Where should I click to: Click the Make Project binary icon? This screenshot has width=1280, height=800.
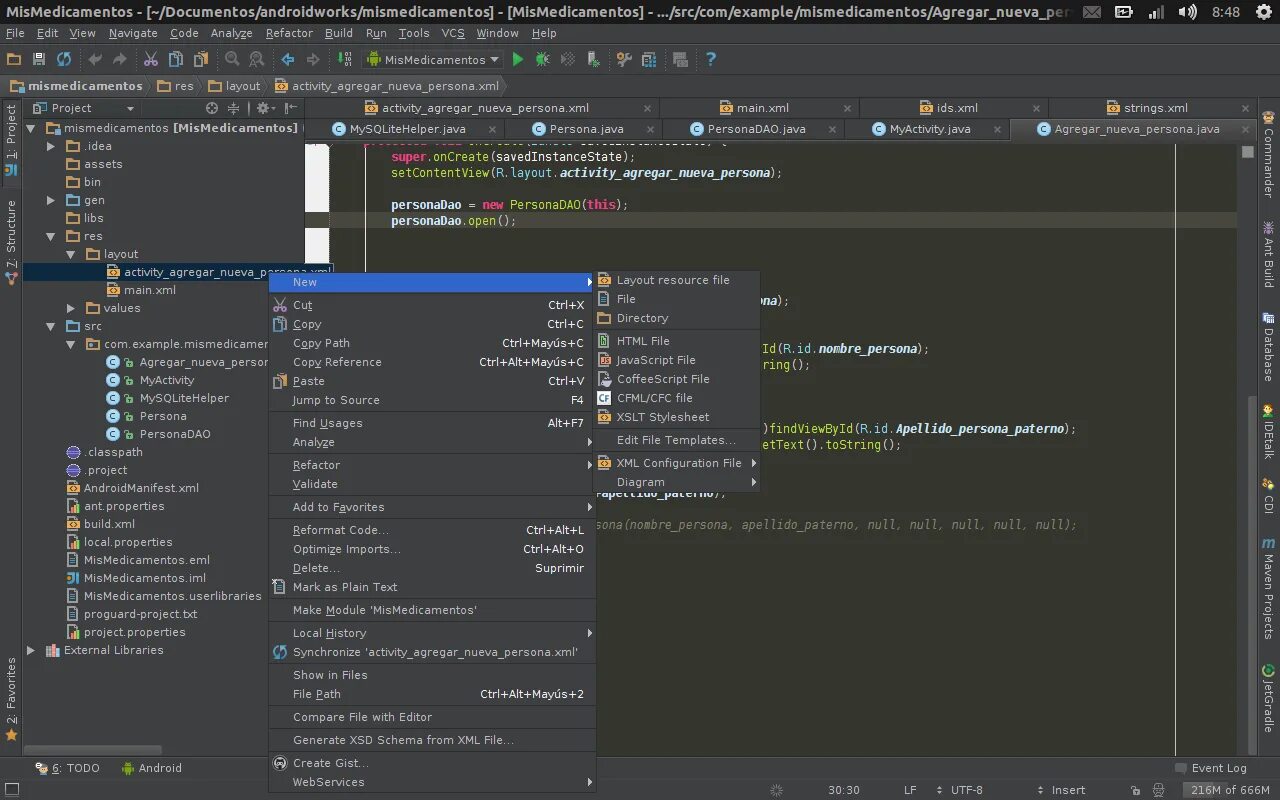point(344,60)
